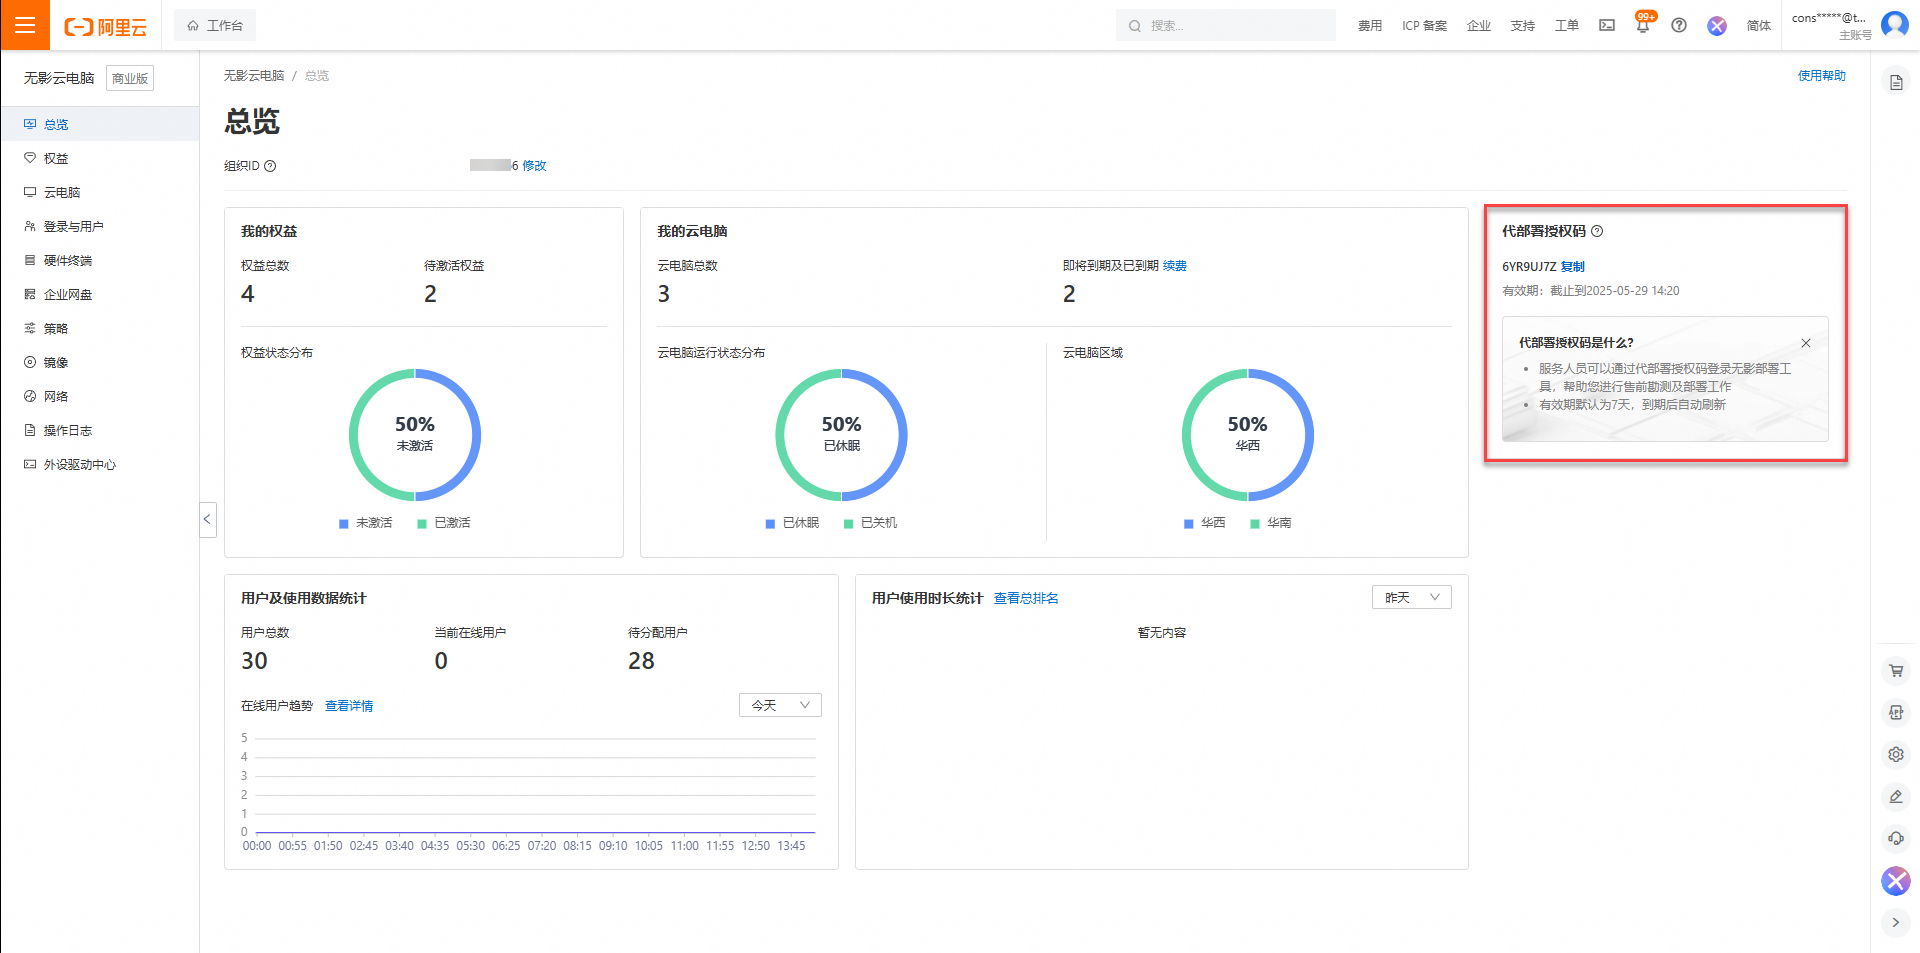Toggle the 已激活 legend swatch

[x=422, y=524]
